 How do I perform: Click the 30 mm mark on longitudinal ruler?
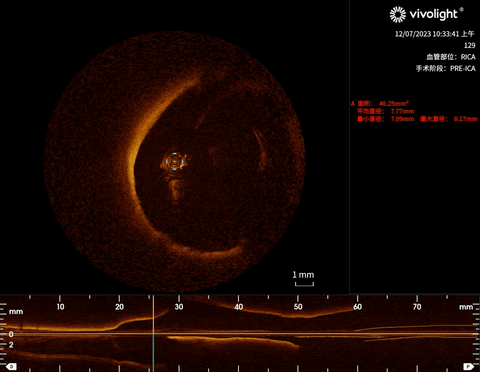179,306
